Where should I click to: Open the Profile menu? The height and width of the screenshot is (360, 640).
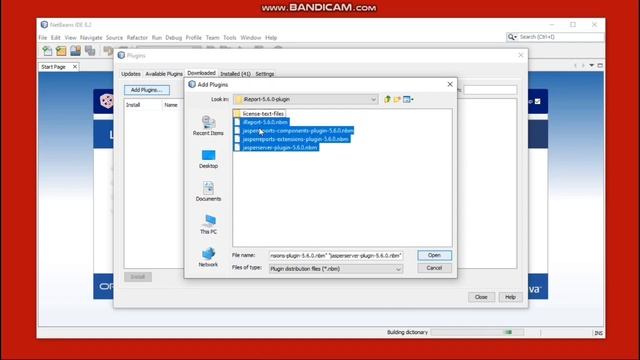193,38
